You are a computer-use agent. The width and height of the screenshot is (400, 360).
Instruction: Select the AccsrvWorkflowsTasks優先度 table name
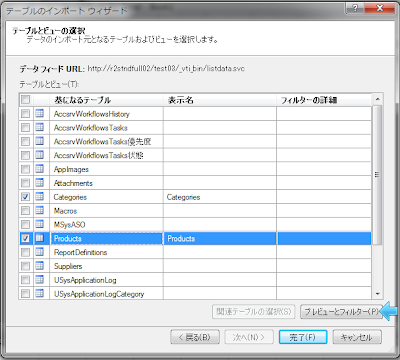point(102,142)
